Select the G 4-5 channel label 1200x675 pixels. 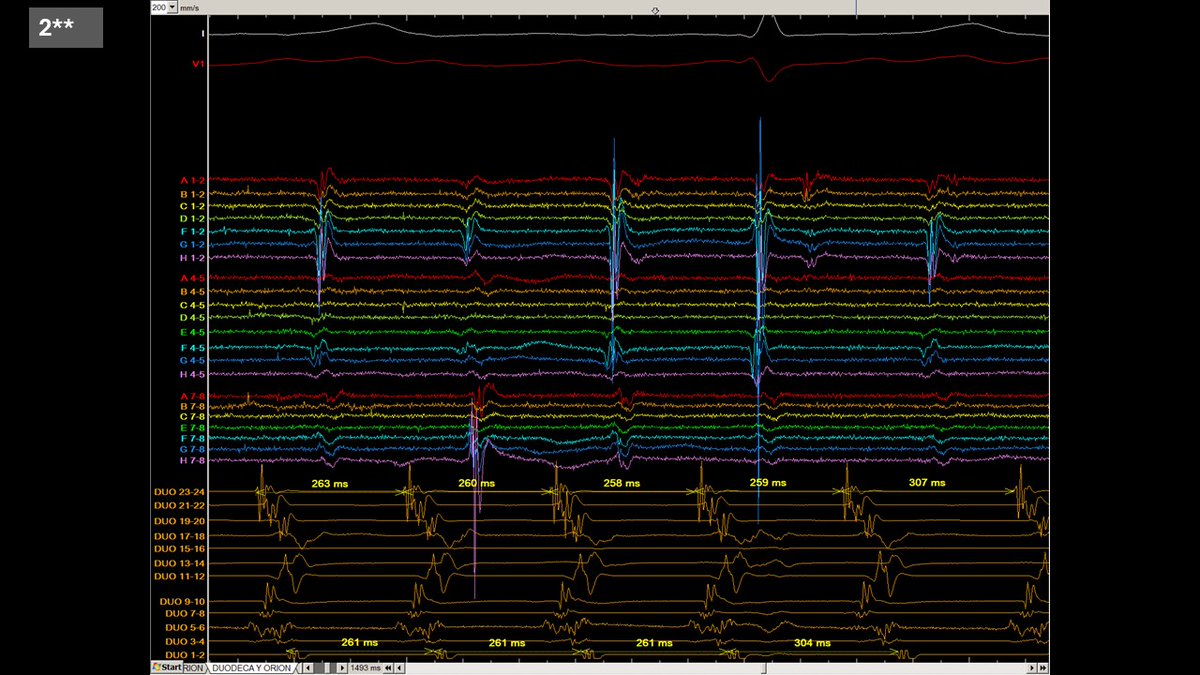[x=192, y=360]
